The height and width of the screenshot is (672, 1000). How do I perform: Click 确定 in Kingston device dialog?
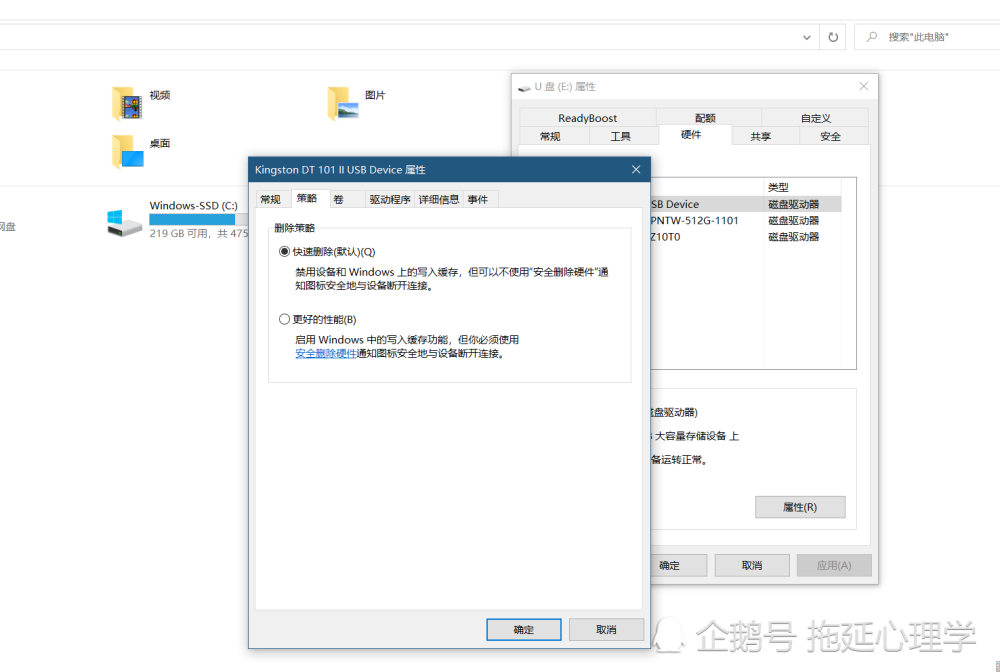click(x=524, y=629)
